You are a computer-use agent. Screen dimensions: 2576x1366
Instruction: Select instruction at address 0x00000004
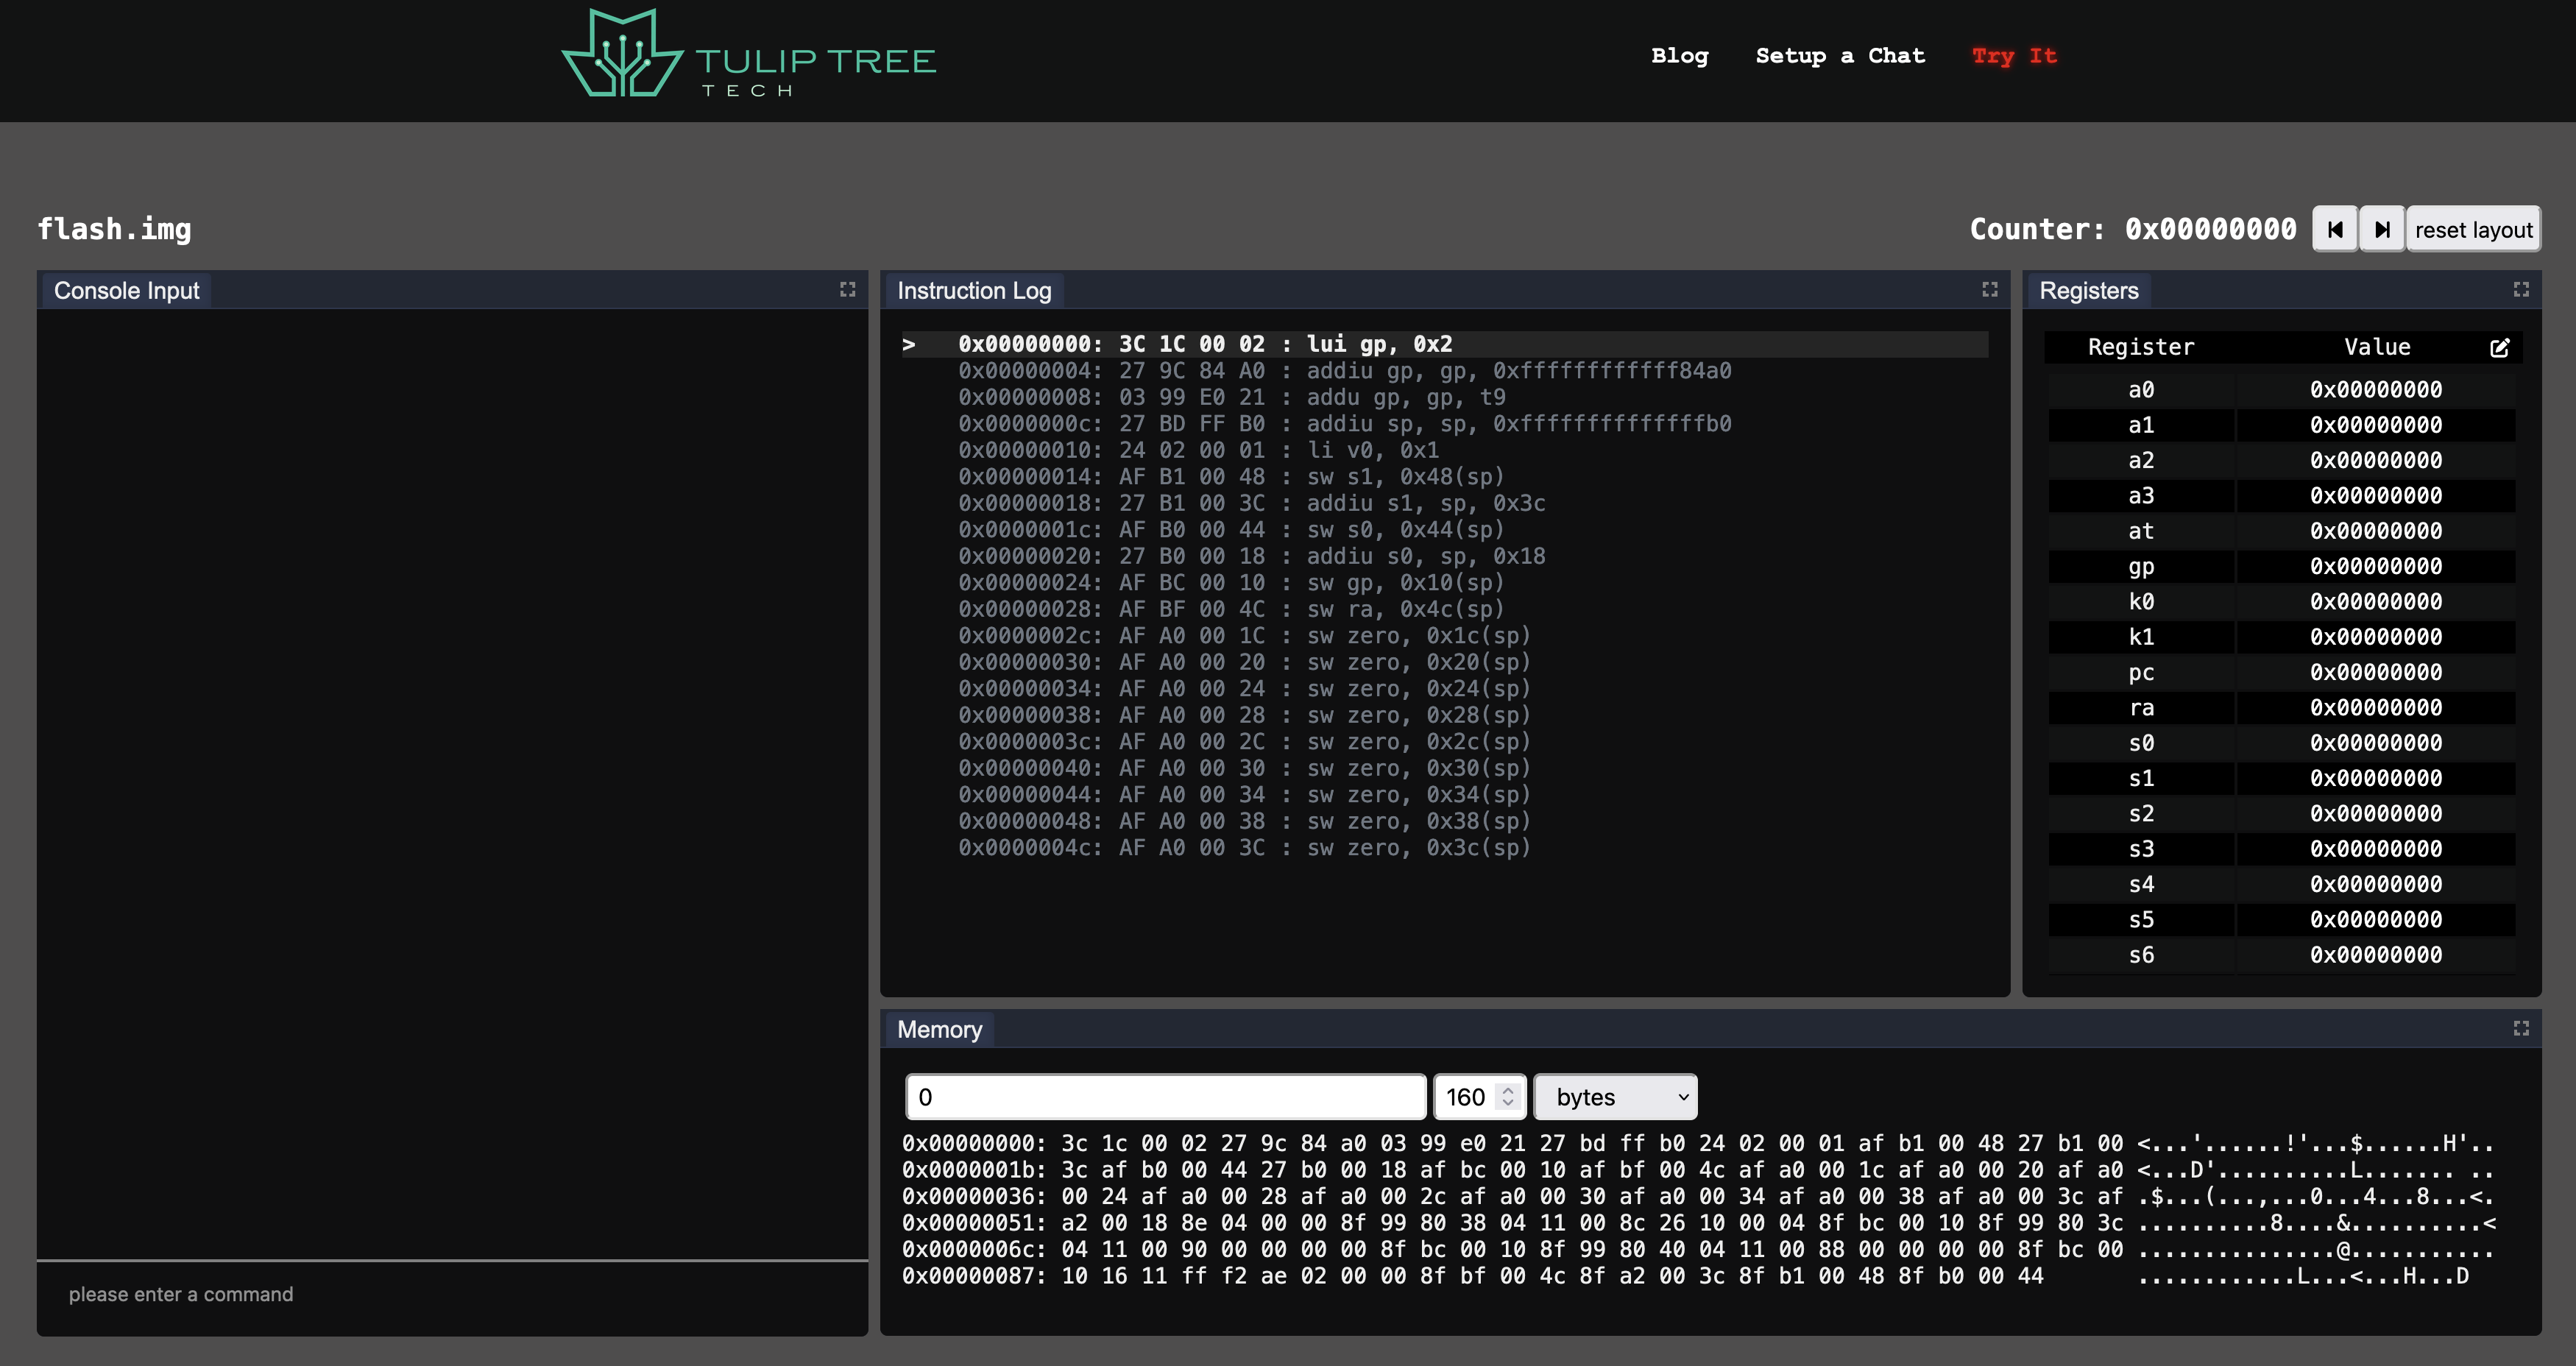click(1444, 371)
